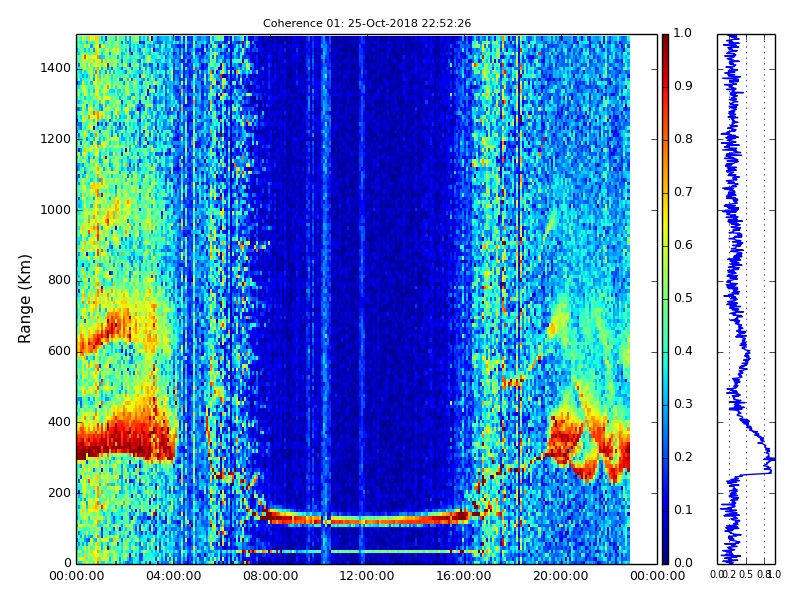Click the 600 tick label on range axis
Viewport: 800px width, 600px height.
[x=59, y=352]
